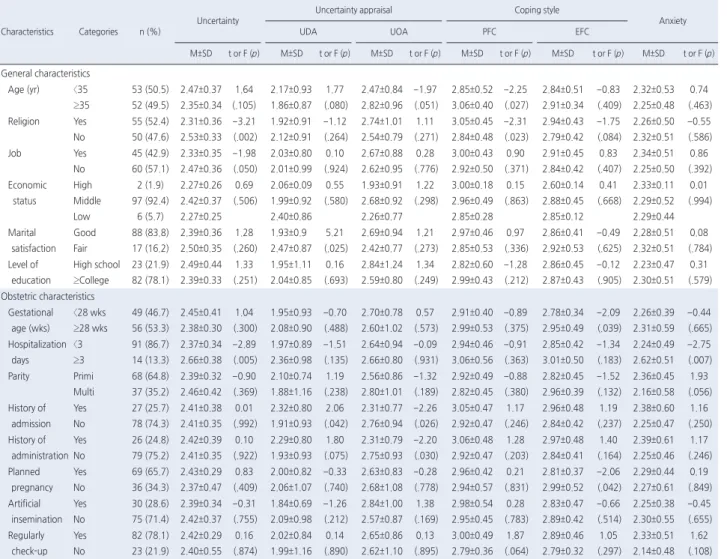Select the "(.007)" p value
Image resolution: width=727 pixels, height=559 pixels.
coord(699,360)
